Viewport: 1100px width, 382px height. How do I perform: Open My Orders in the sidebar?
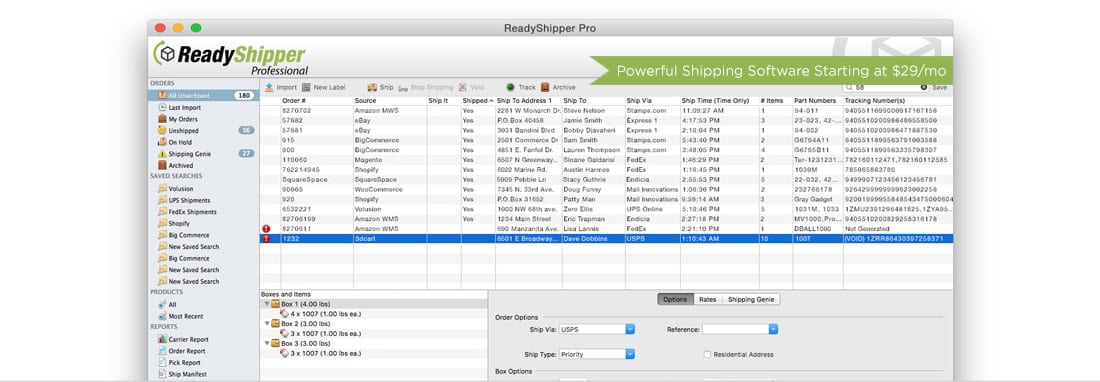[x=182, y=119]
